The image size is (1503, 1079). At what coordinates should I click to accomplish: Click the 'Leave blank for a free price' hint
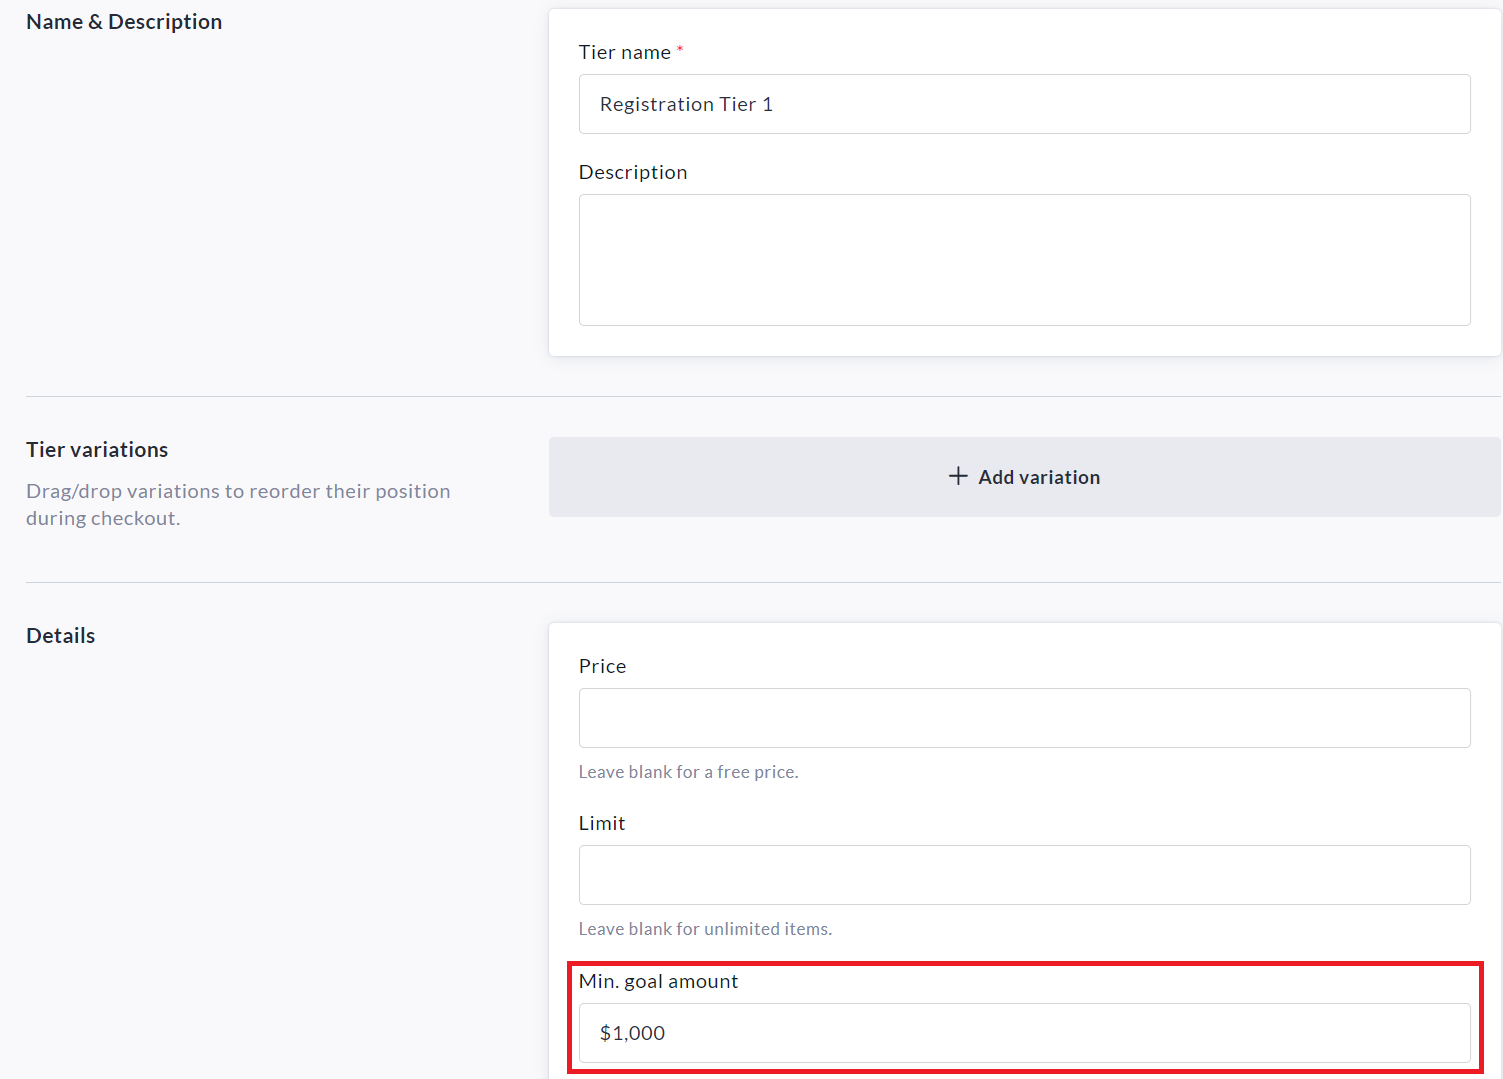(688, 772)
